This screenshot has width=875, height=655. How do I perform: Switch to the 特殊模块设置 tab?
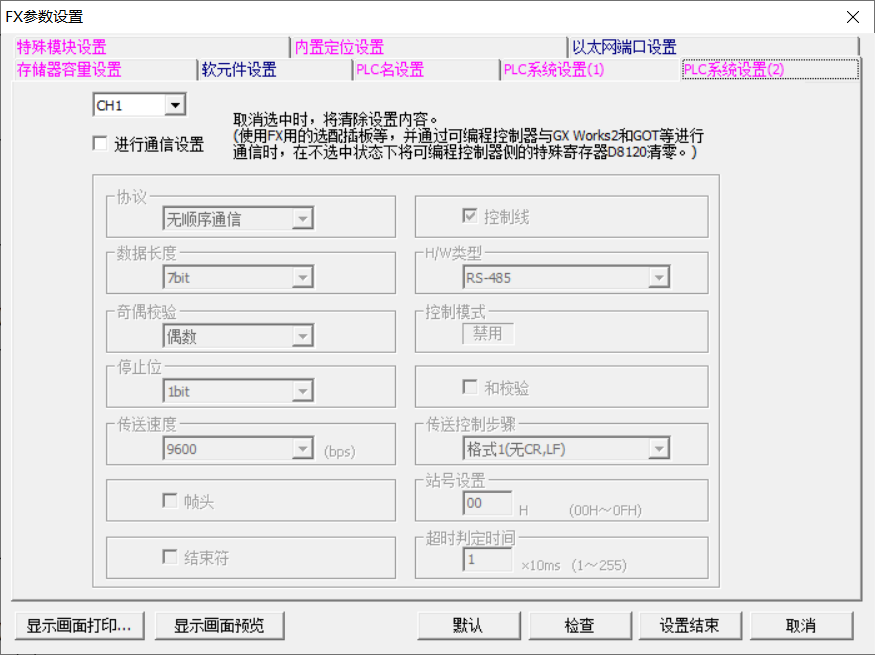[62, 47]
